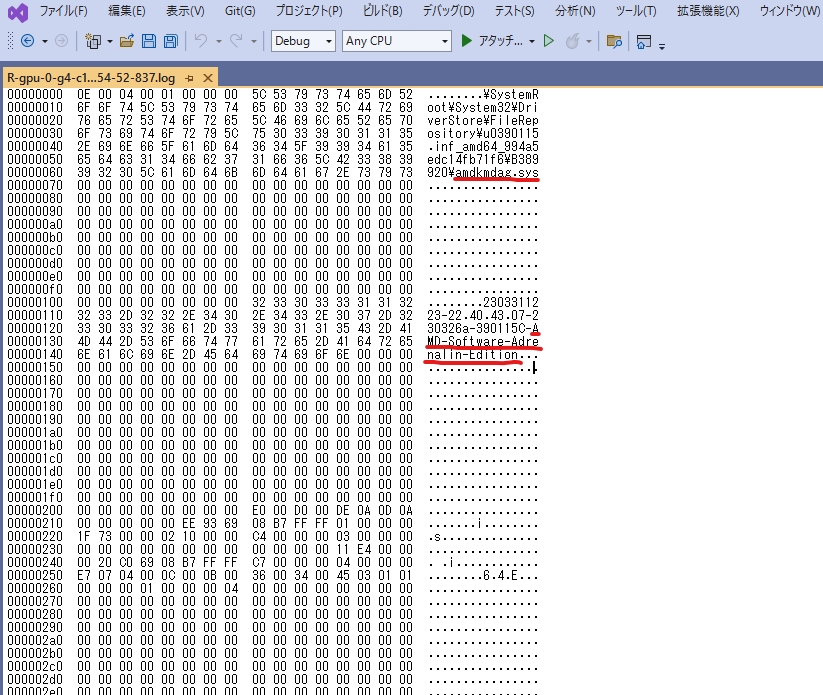Click the Hot Reload flame icon

[x=573, y=41]
